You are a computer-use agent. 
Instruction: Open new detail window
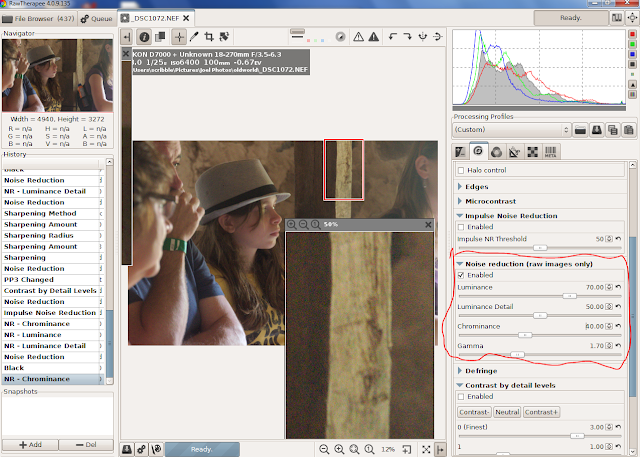[407, 450]
